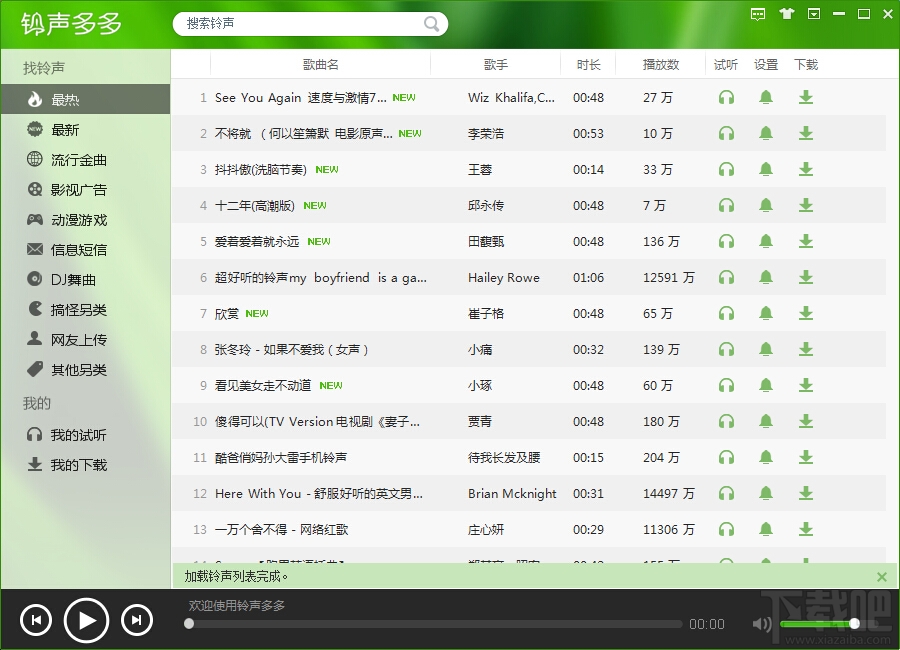Open the title bar dropdown menu icon

click(x=813, y=14)
